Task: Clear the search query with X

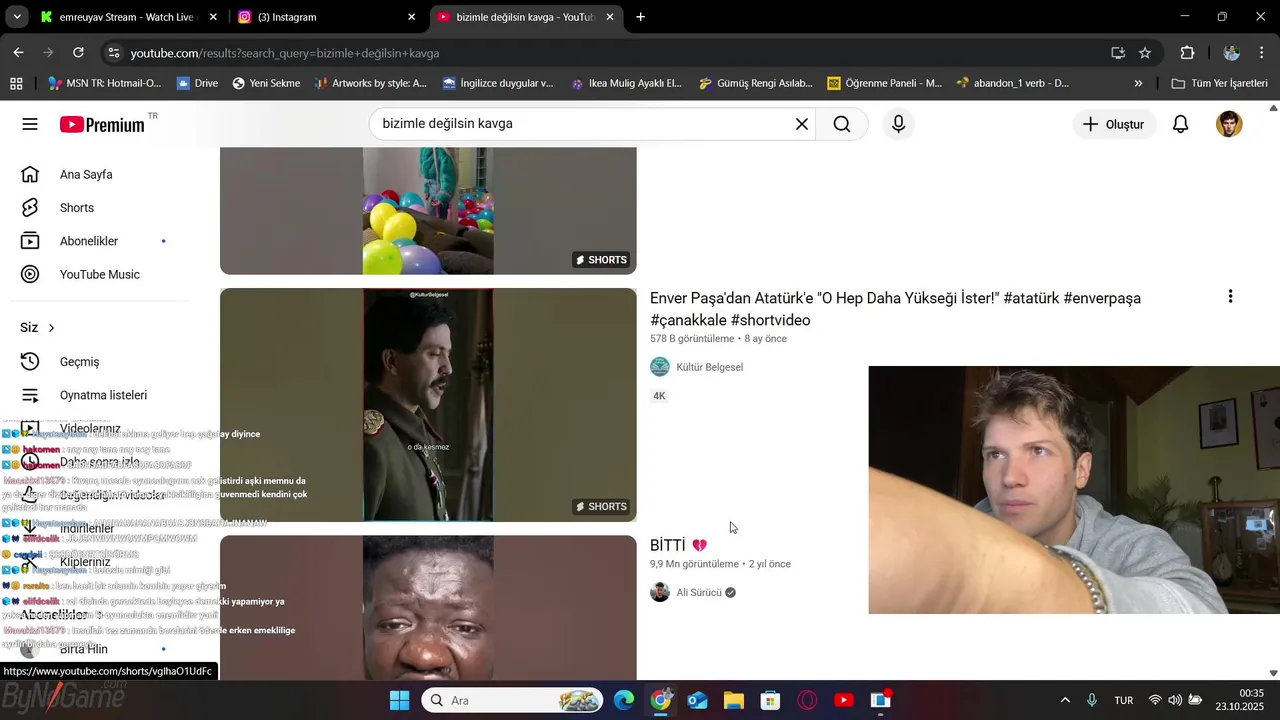Action: pos(801,124)
